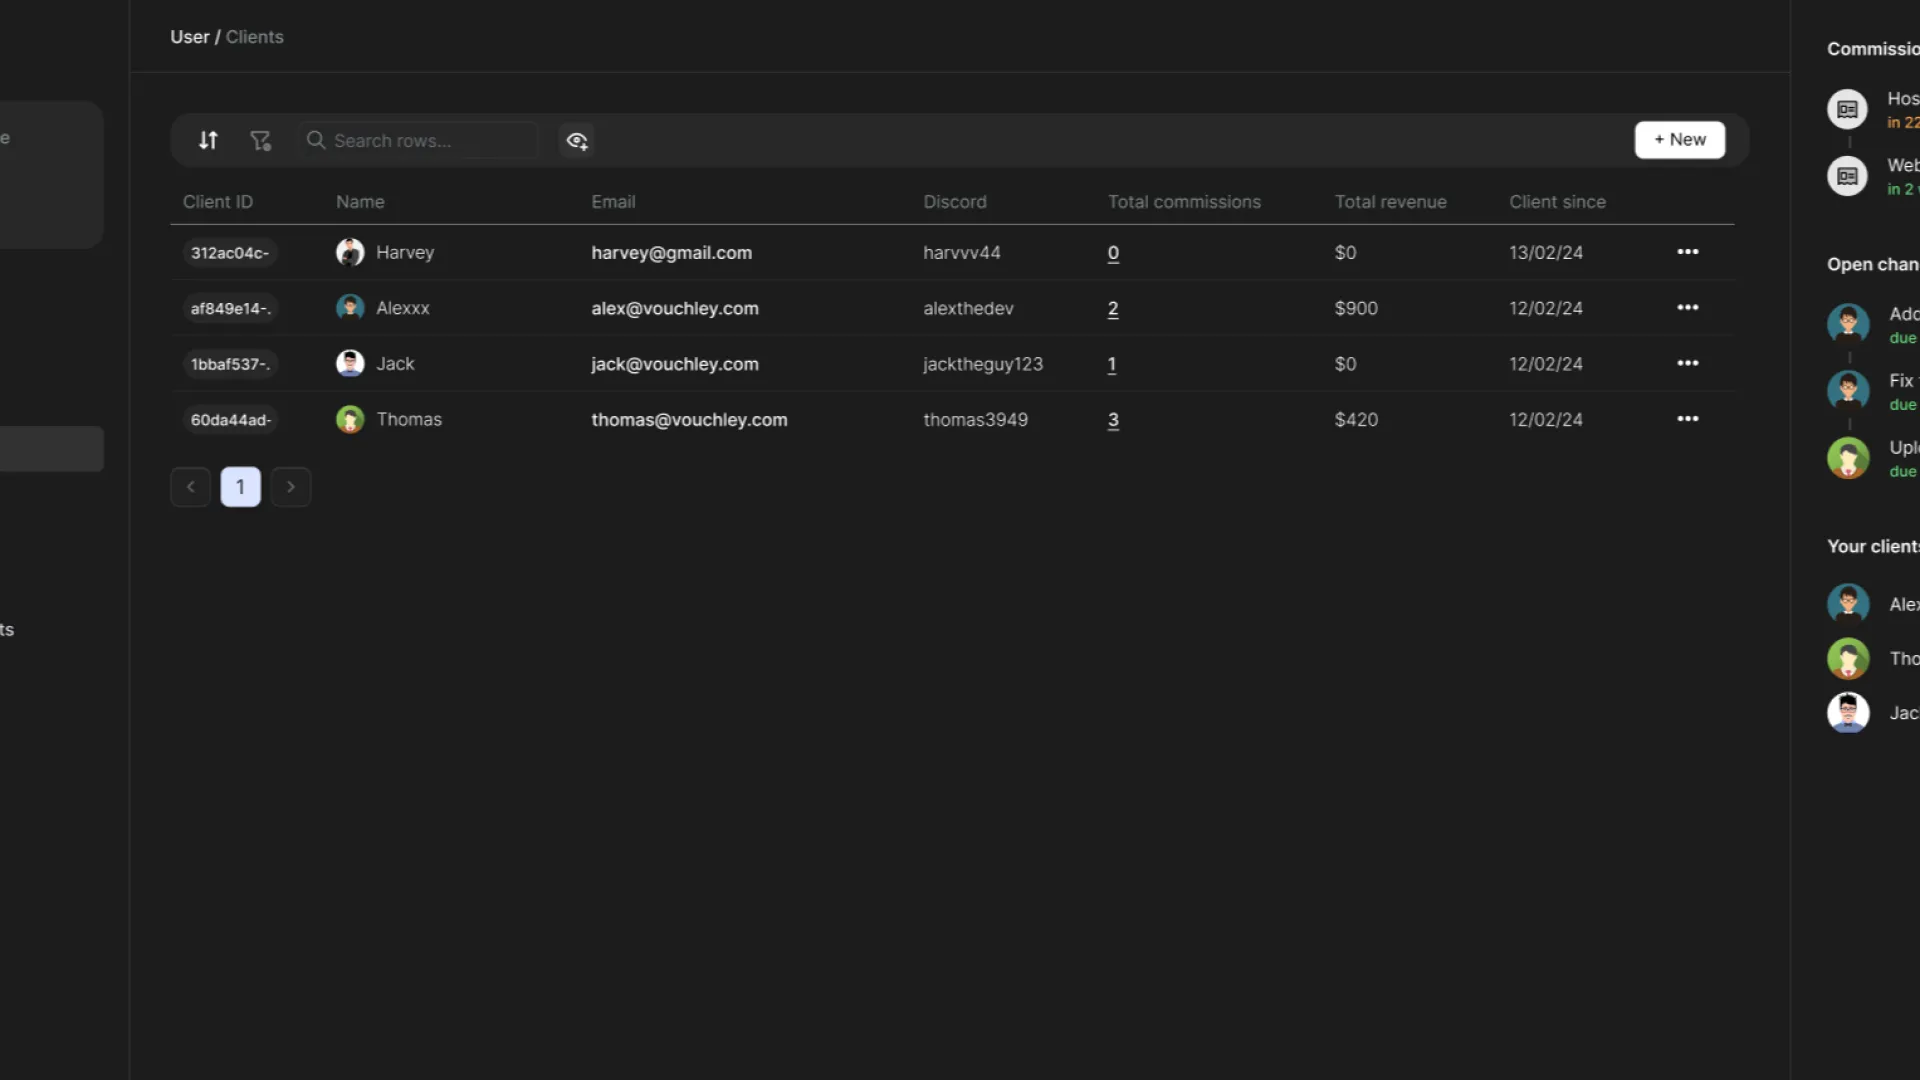
Task: Click the sort rows icon
Action: point(208,141)
